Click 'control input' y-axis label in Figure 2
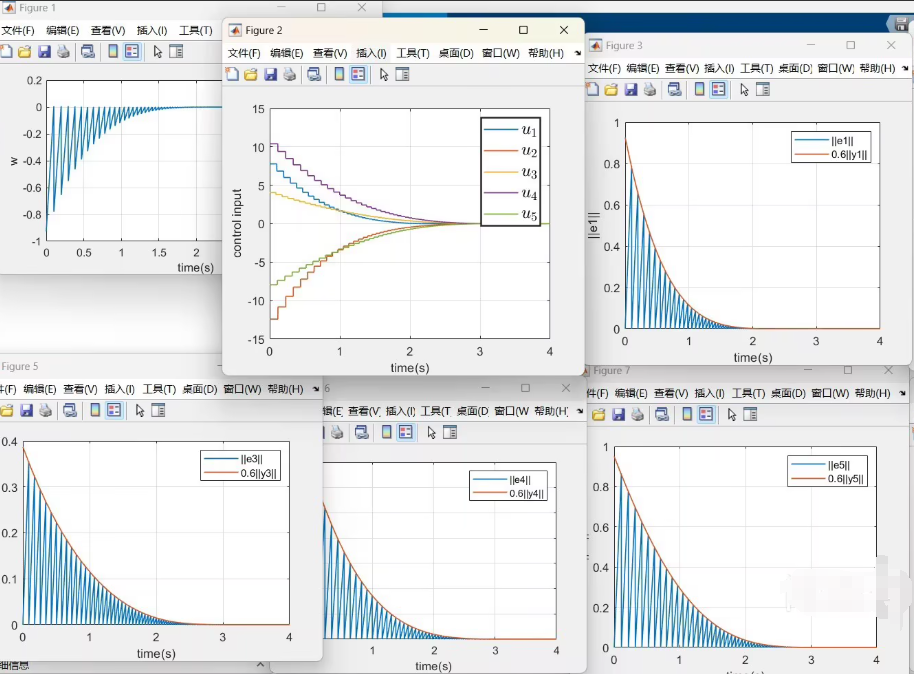This screenshot has width=914, height=674. (x=237, y=223)
